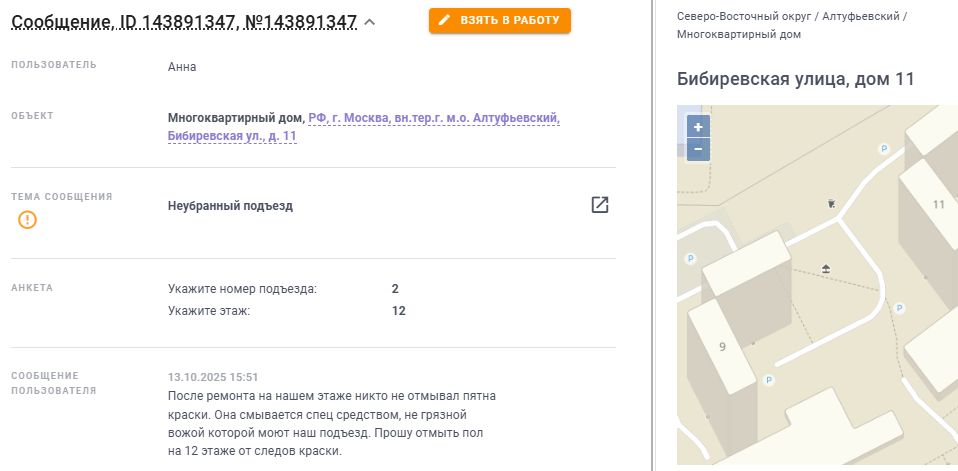Click message title ID 143891347
Viewport: 958px width, 471px height.
[x=184, y=21]
